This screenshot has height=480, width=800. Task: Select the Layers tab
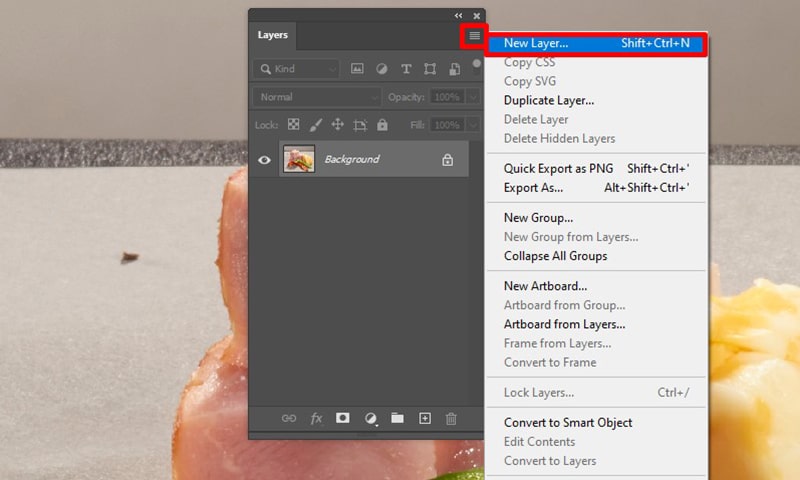tap(272, 35)
